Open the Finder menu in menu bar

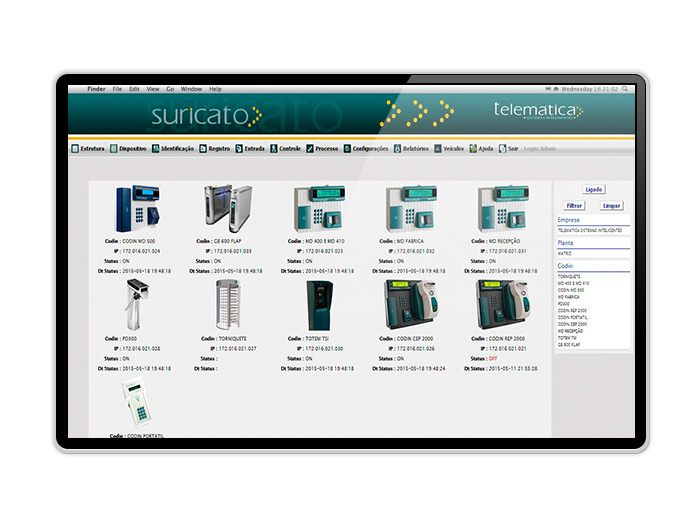pyautogui.click(x=96, y=89)
